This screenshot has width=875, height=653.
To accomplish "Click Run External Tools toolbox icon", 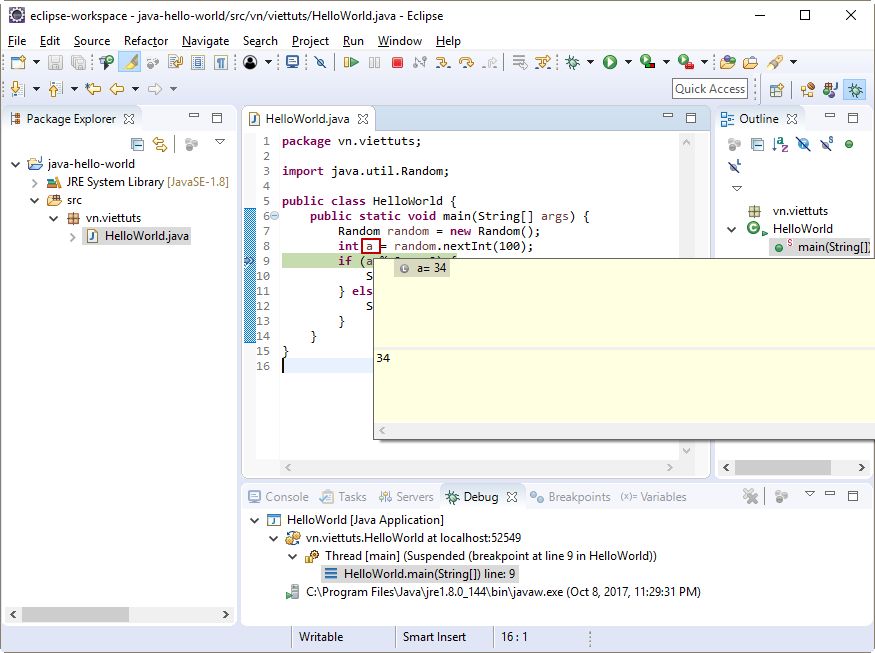I will [x=685, y=62].
